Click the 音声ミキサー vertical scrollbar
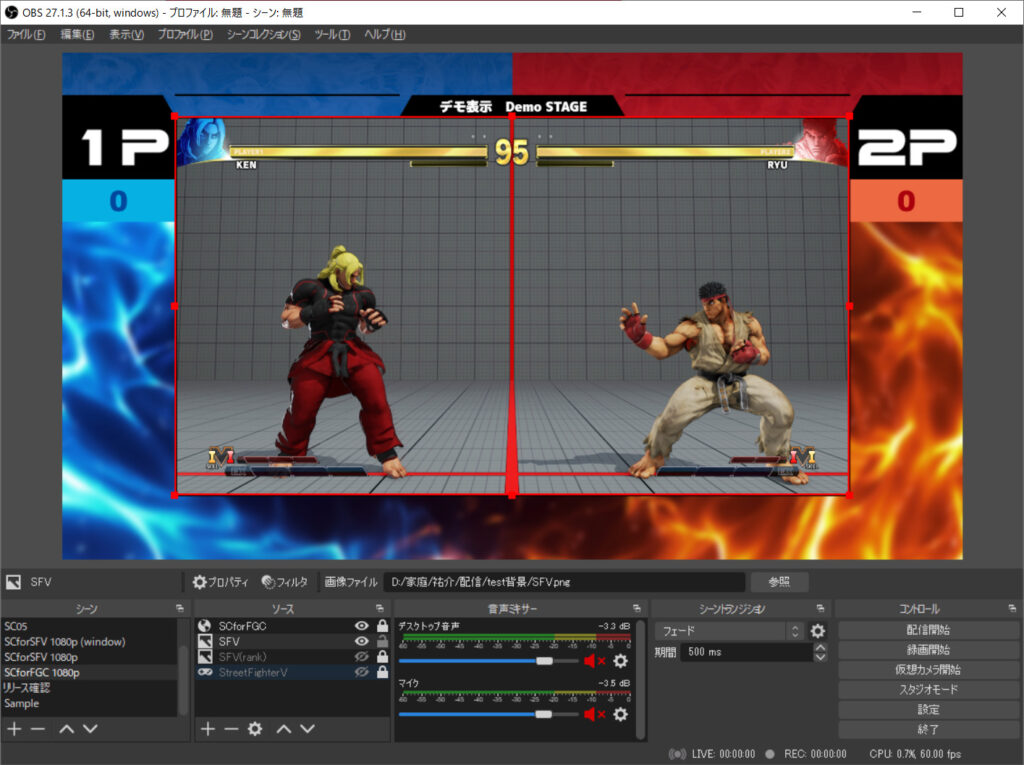This screenshot has width=1024, height=765. pyautogui.click(x=641, y=679)
